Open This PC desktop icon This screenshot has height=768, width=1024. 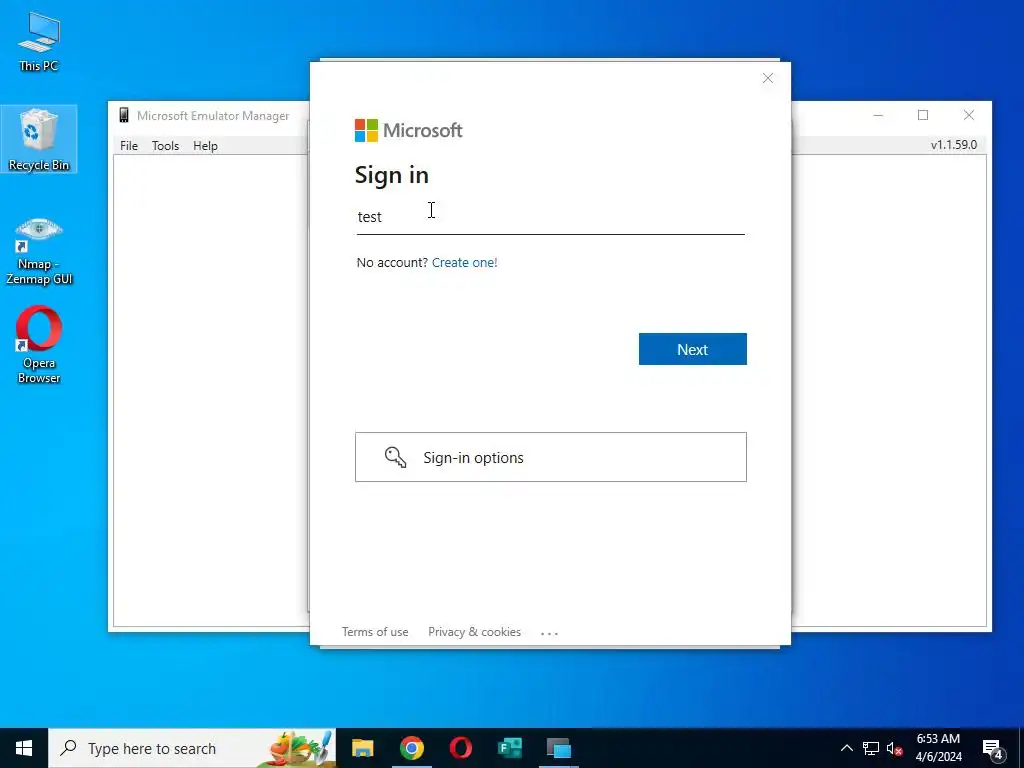point(39,41)
